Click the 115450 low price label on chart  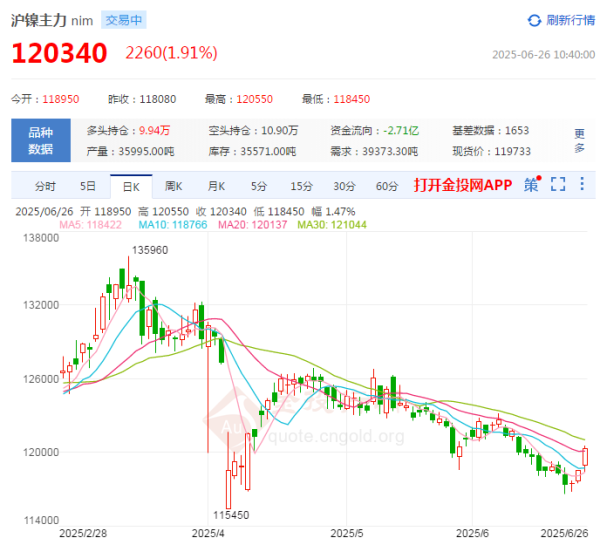click(x=231, y=515)
